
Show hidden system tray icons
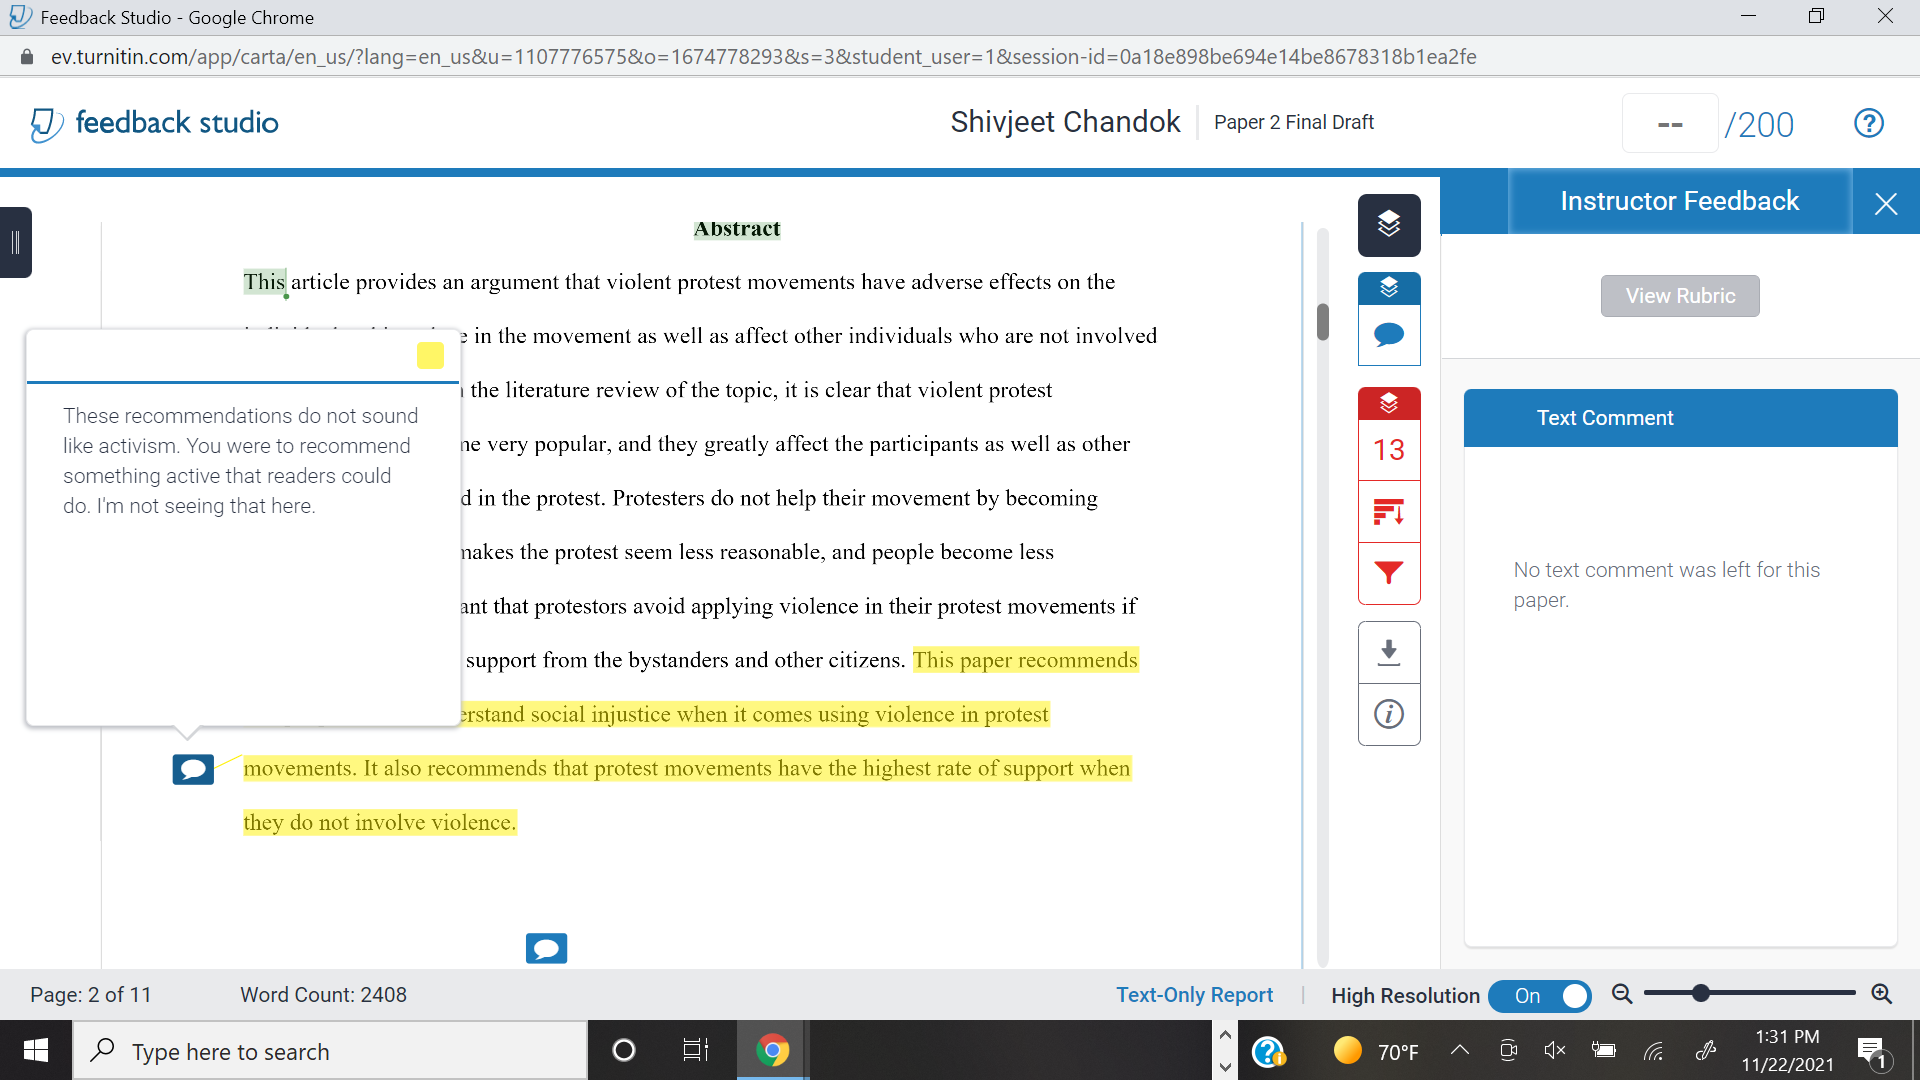pos(1460,1050)
